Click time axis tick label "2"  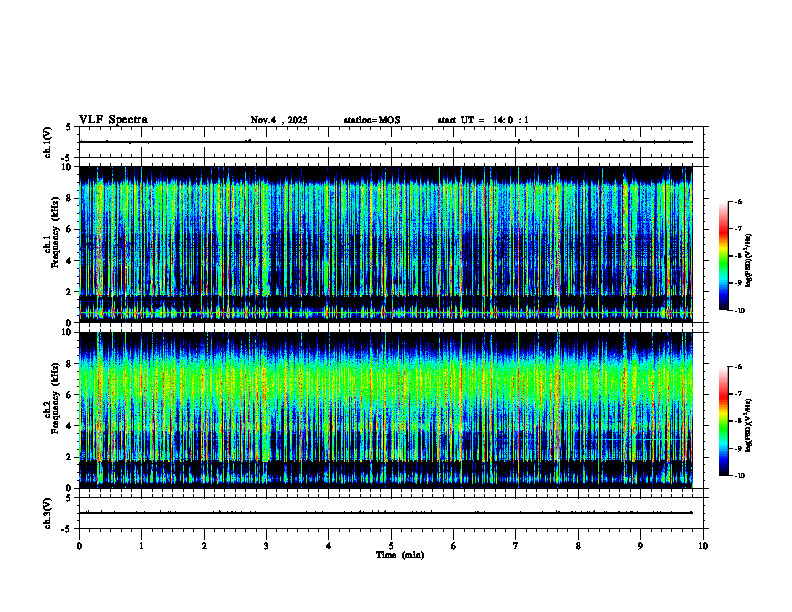204,546
